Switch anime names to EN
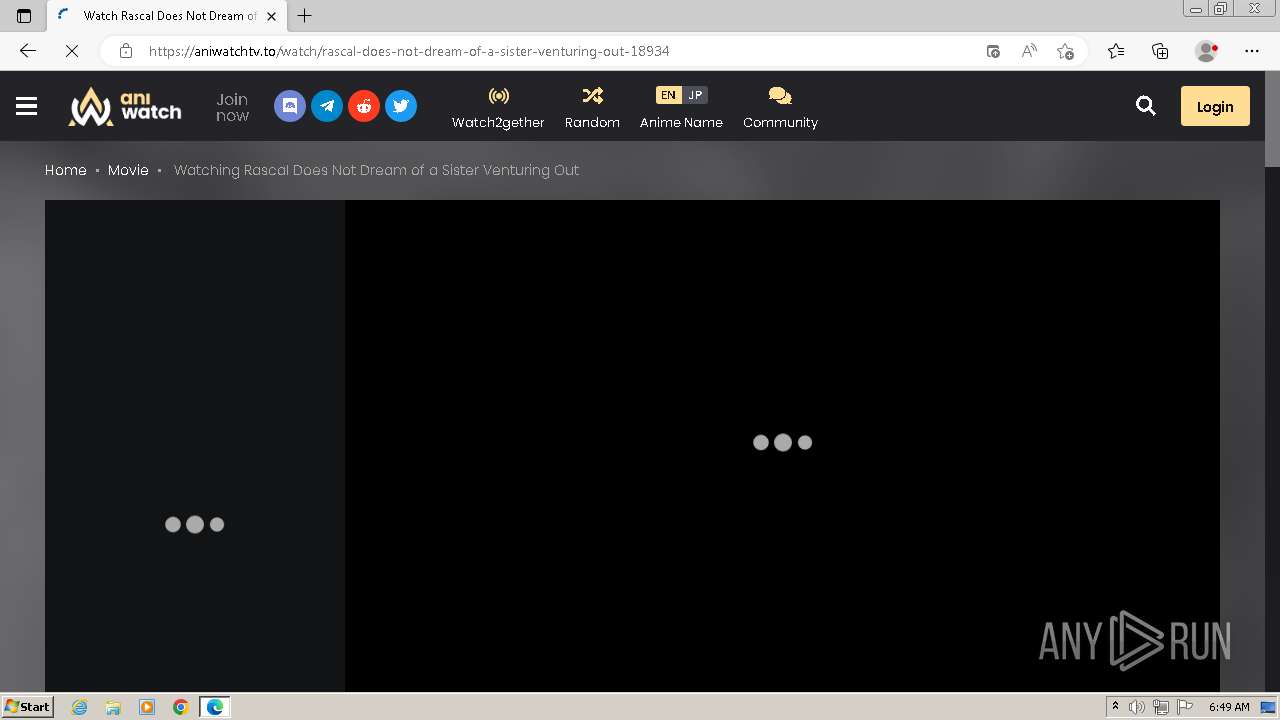Image resolution: width=1280 pixels, height=720 pixels. point(668,95)
